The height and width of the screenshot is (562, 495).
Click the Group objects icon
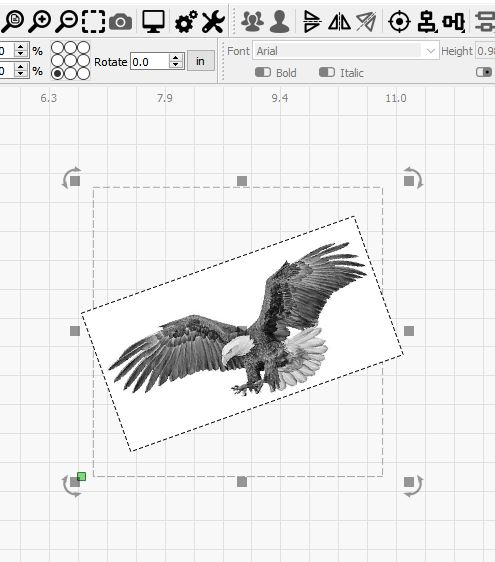point(252,21)
